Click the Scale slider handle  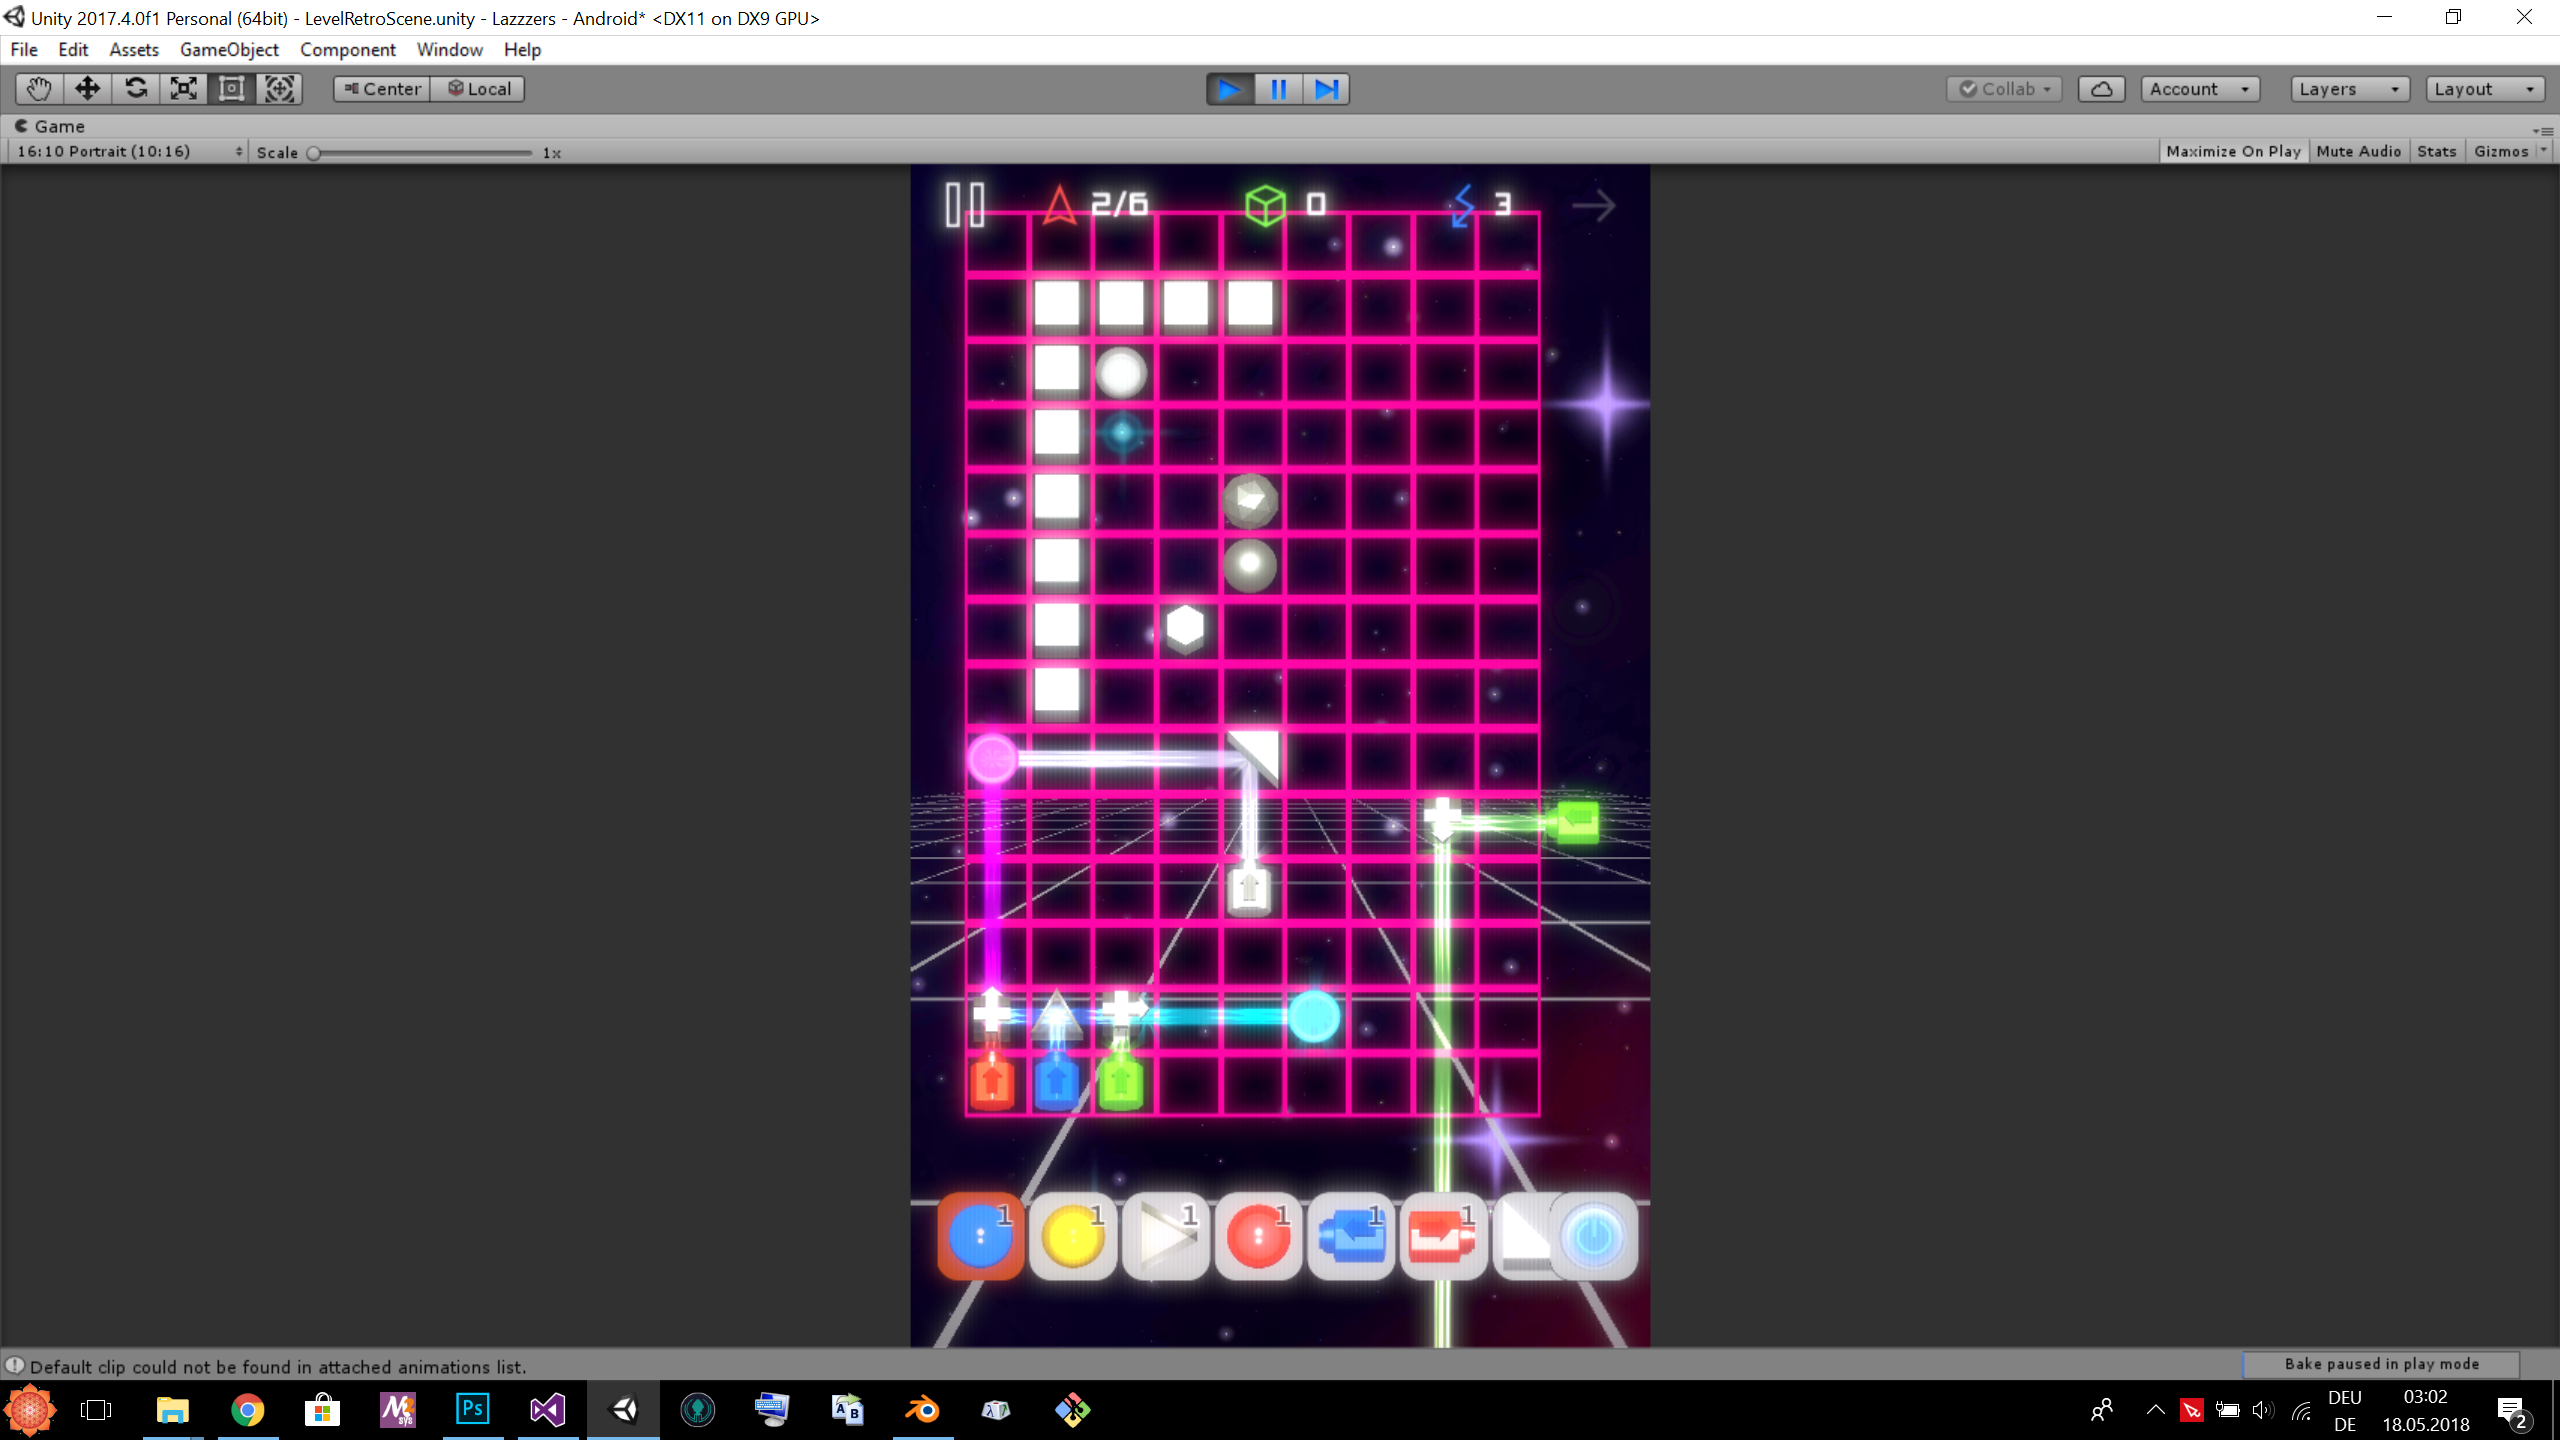click(314, 153)
